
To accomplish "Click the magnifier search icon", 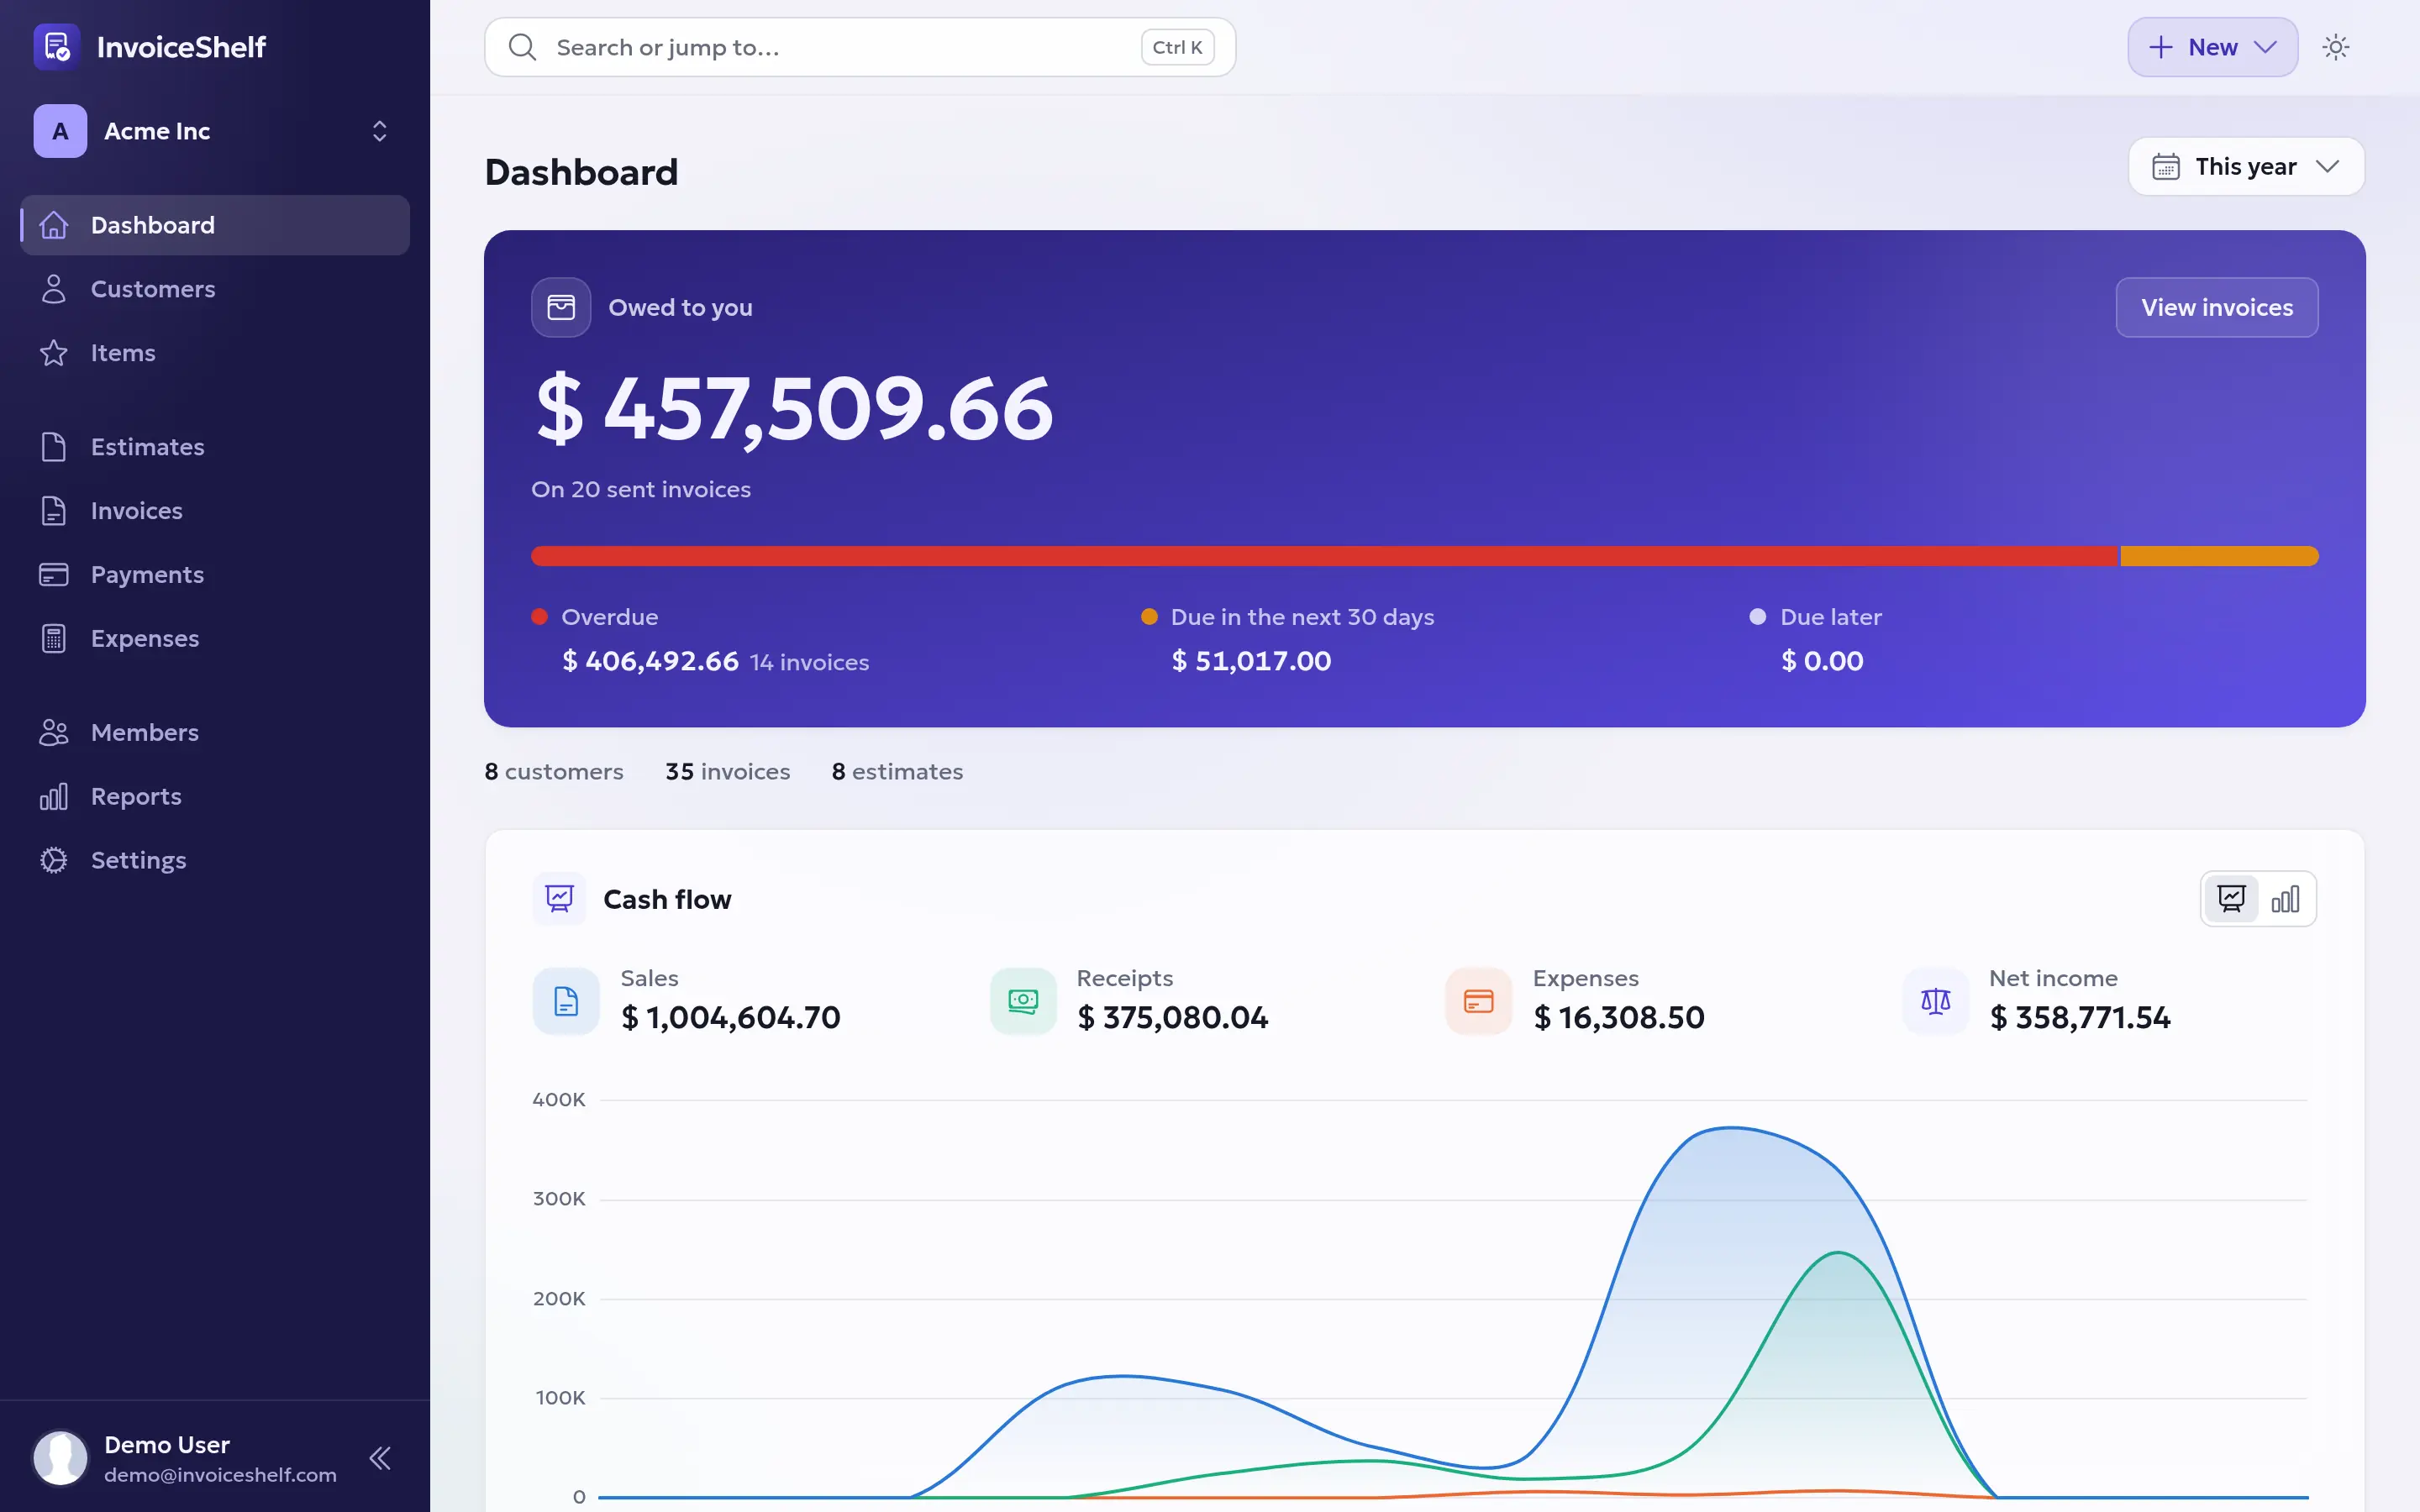I will (522, 47).
